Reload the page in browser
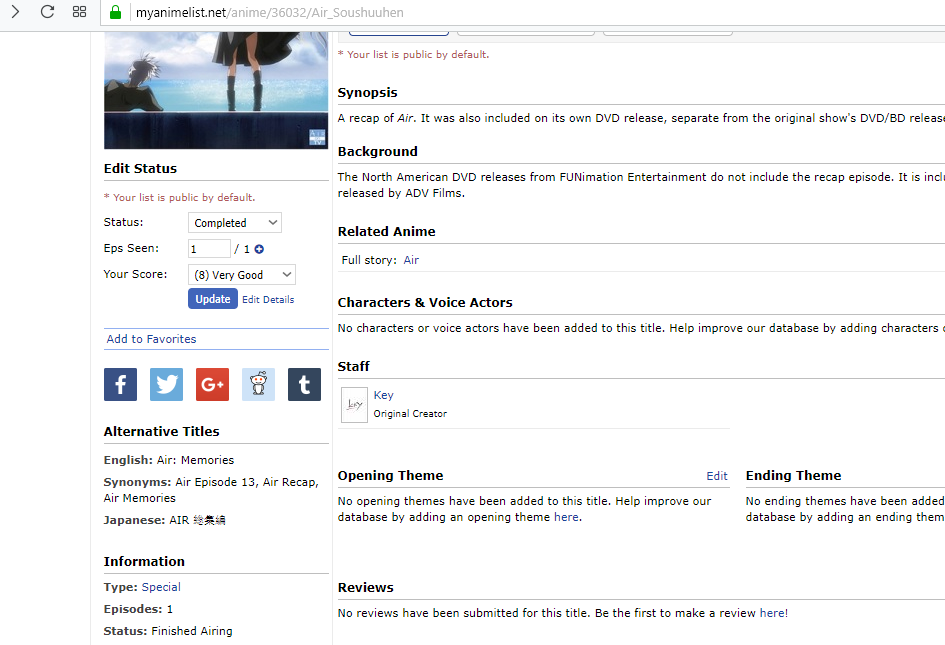Screen dimensions: 945x645 (47, 12)
